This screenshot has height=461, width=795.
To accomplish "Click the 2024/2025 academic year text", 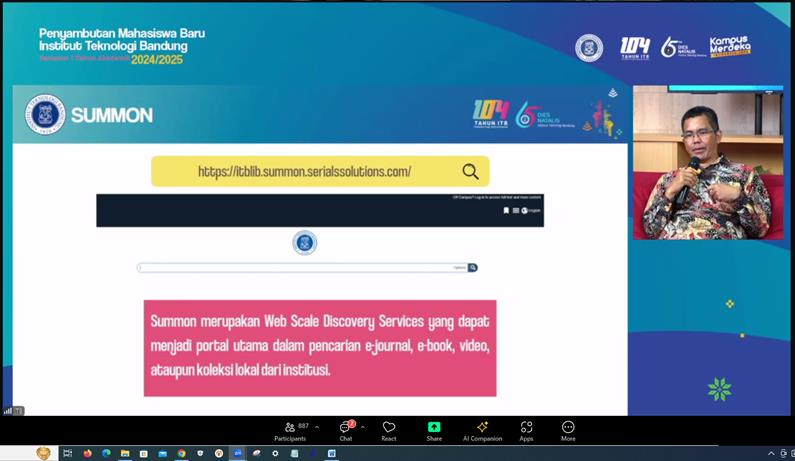I will (x=157, y=60).
